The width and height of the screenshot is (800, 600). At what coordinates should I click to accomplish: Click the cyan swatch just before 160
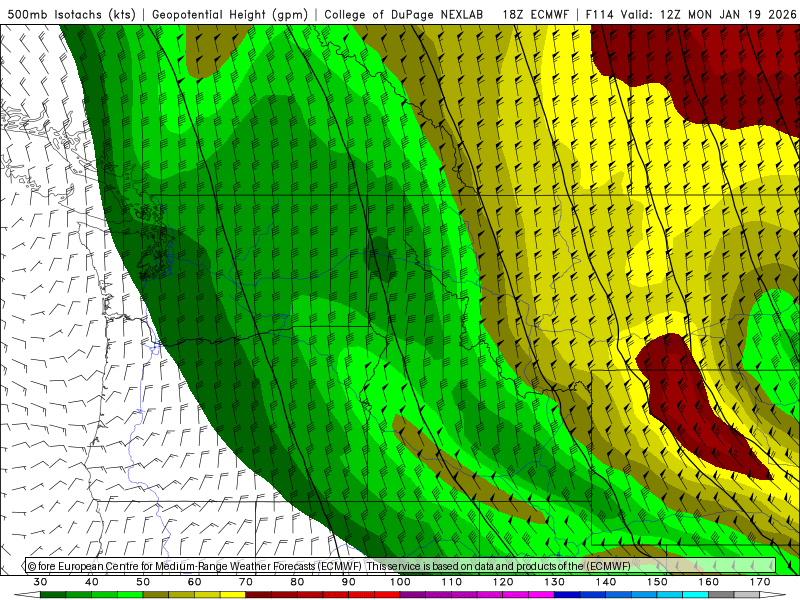coord(696,595)
